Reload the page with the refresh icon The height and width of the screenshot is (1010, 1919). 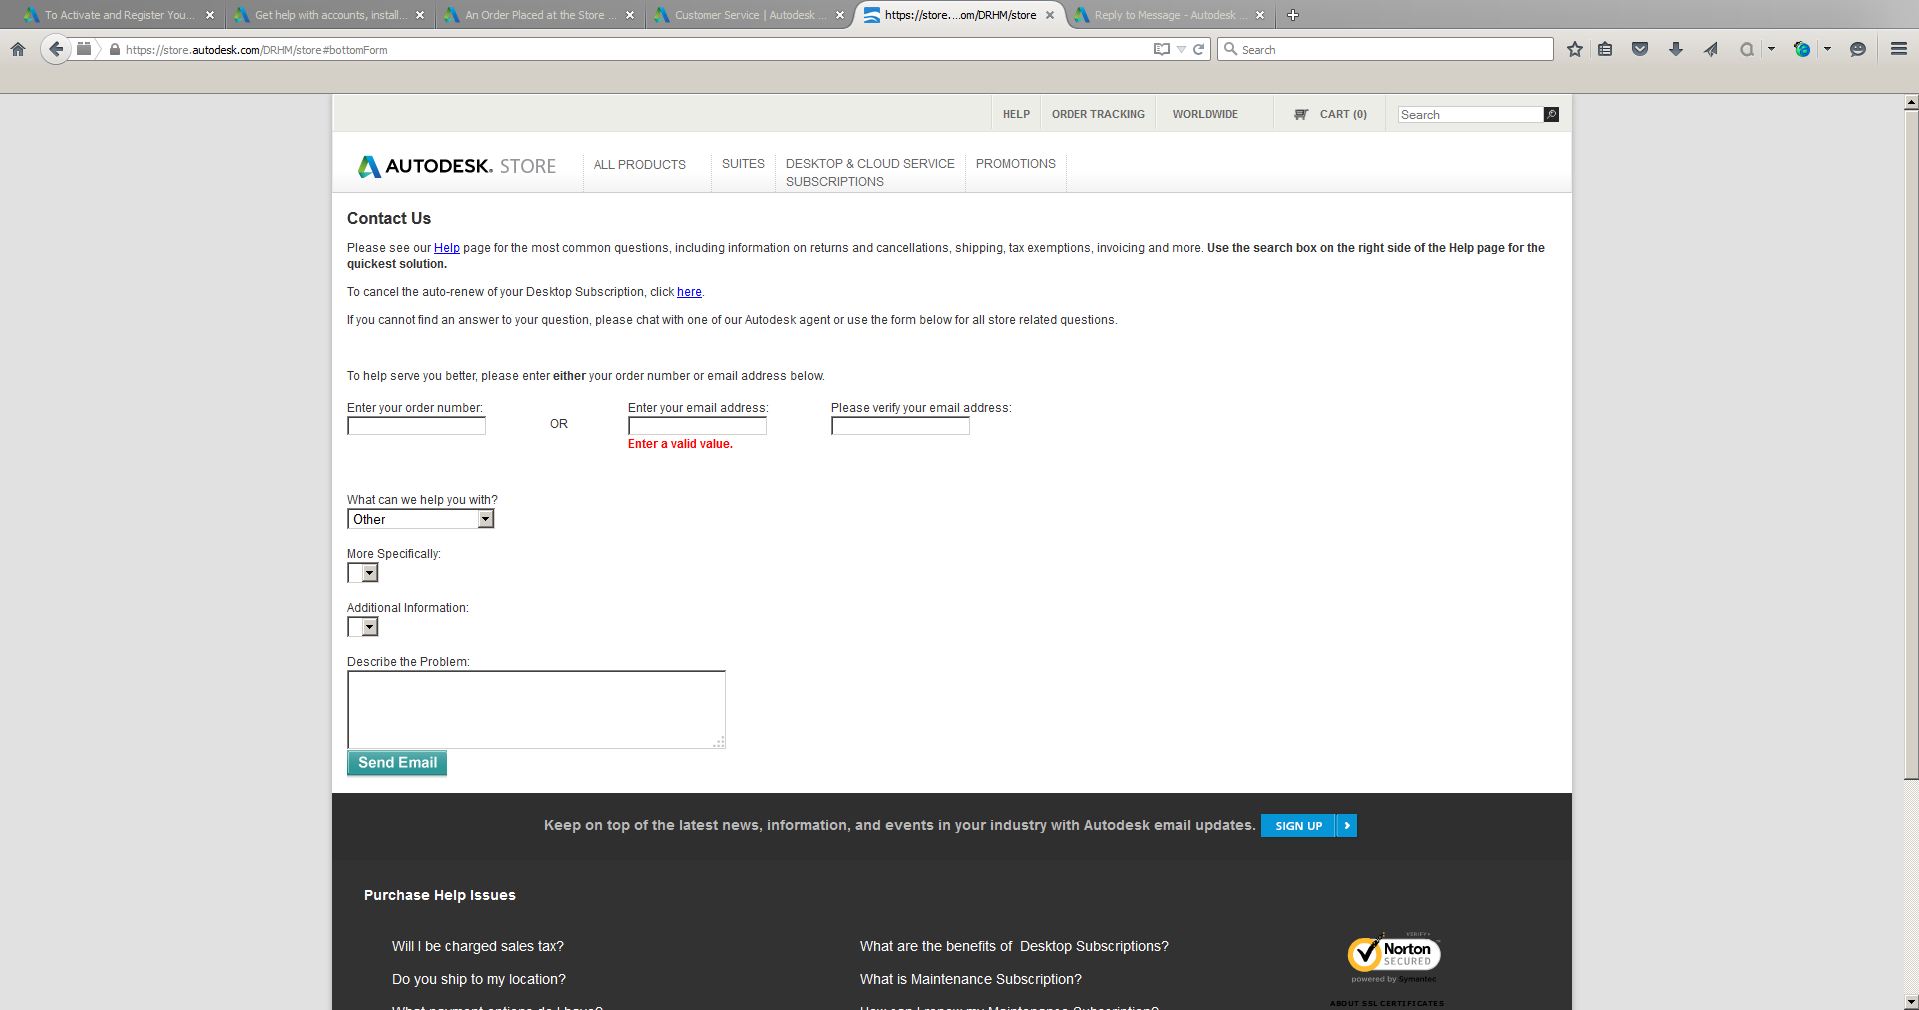[x=1198, y=49]
